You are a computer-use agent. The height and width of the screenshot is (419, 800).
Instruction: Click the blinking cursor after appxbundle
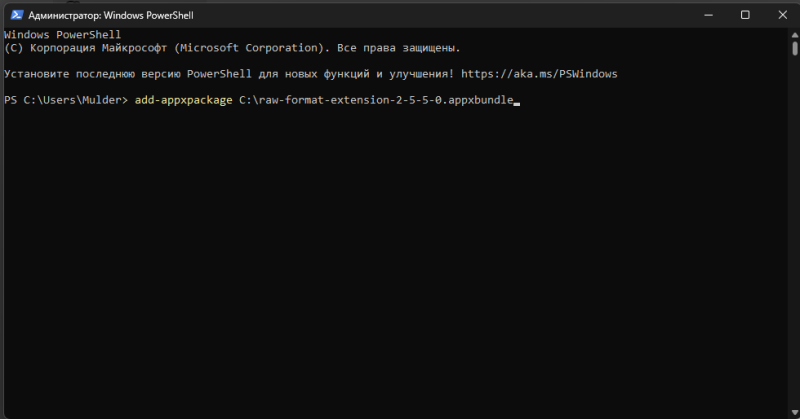point(516,102)
